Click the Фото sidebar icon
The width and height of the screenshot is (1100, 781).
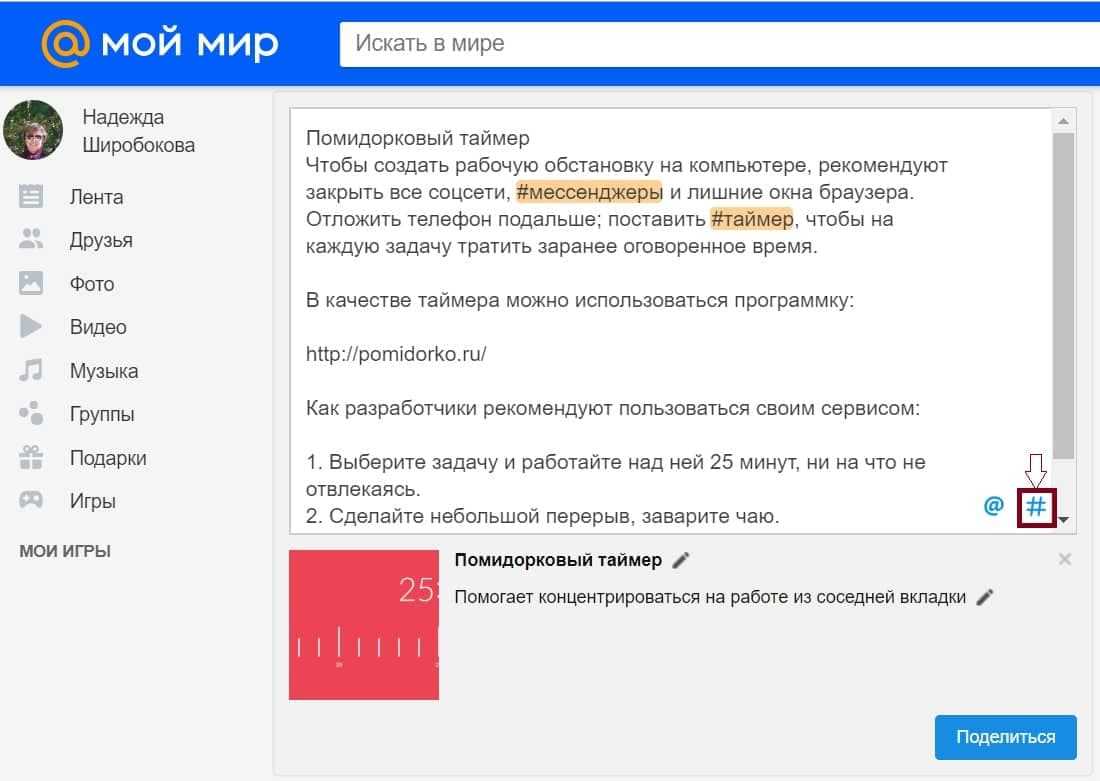[x=32, y=283]
